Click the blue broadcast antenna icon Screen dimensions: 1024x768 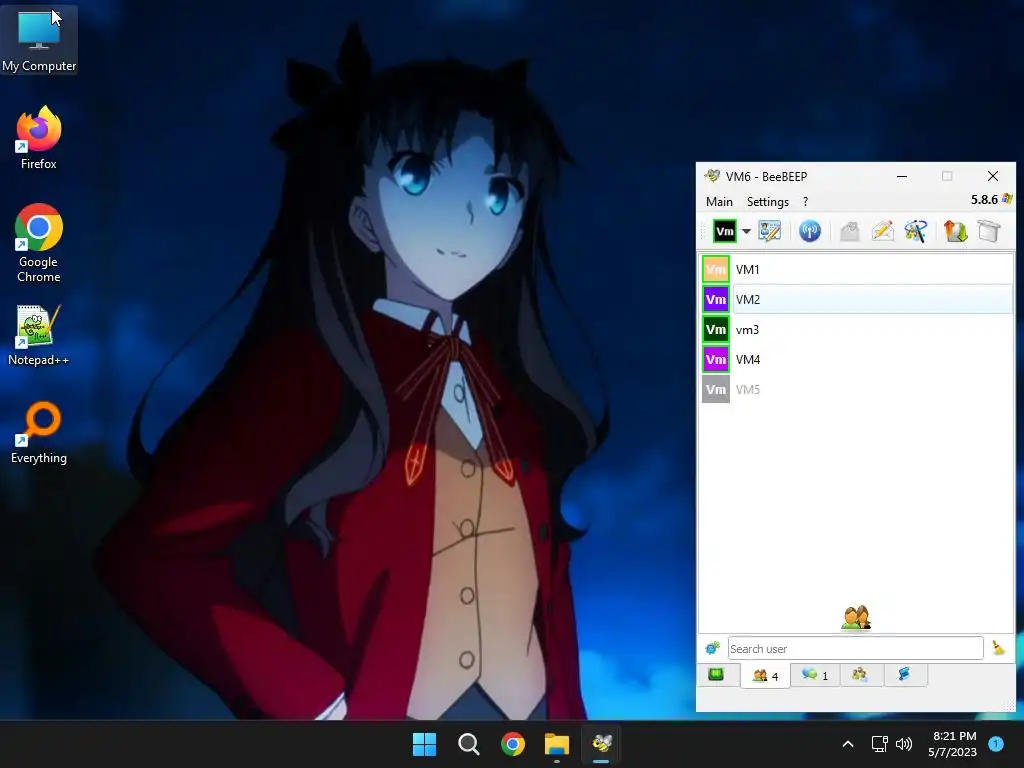click(810, 231)
